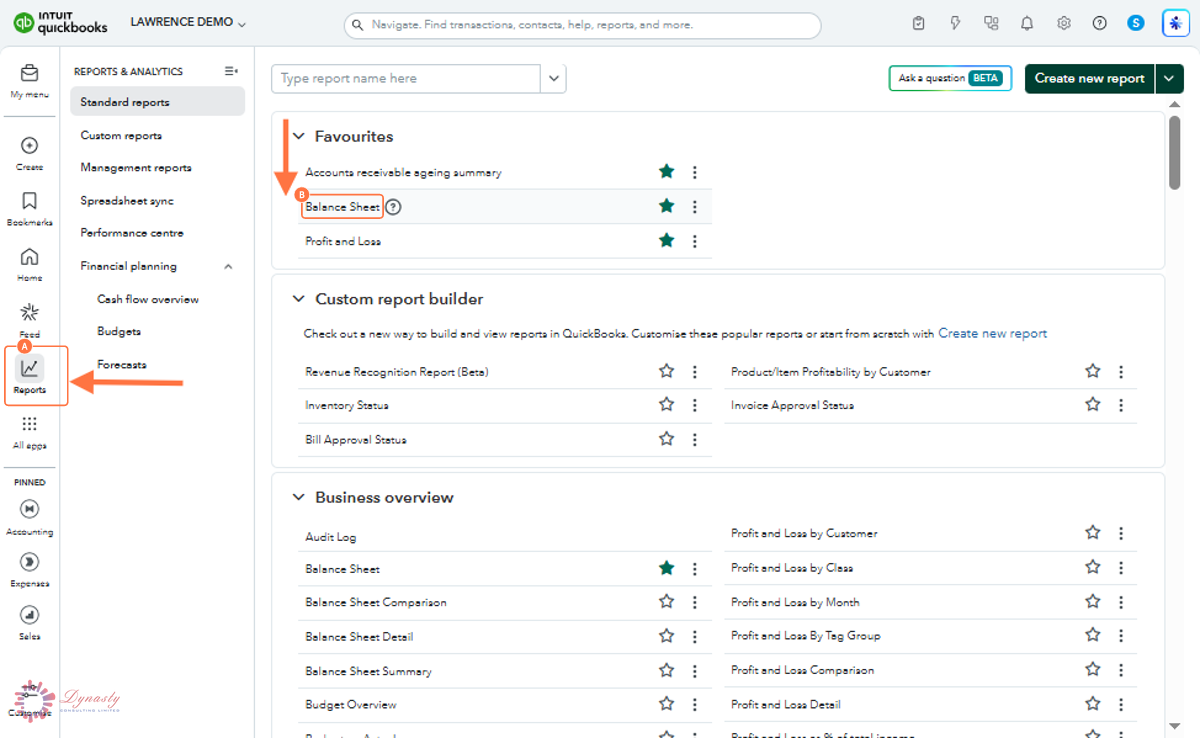The height and width of the screenshot is (738, 1200).
Task: Follow the Create new report link in description
Action: click(x=993, y=333)
